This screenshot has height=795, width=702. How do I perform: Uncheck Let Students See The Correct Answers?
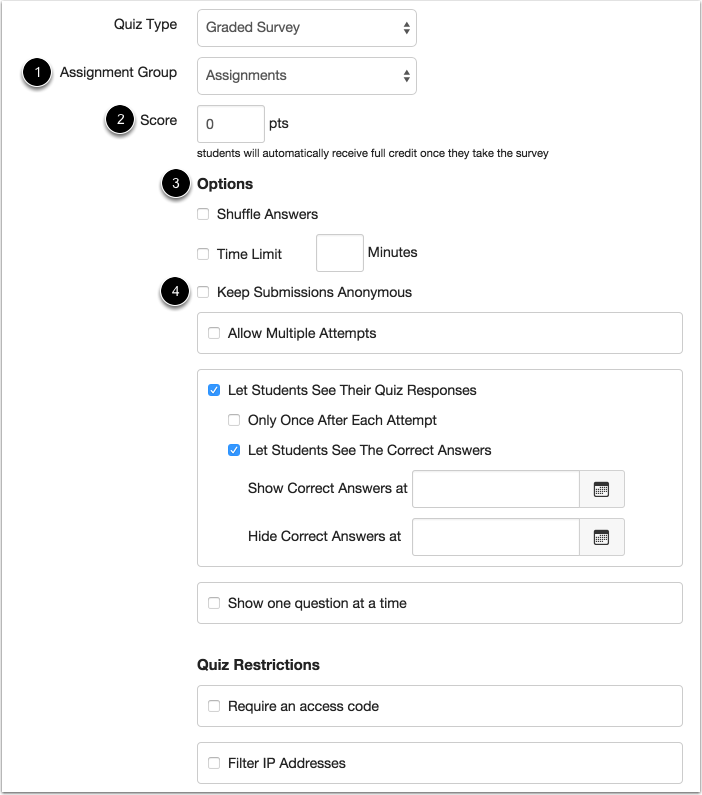point(234,450)
